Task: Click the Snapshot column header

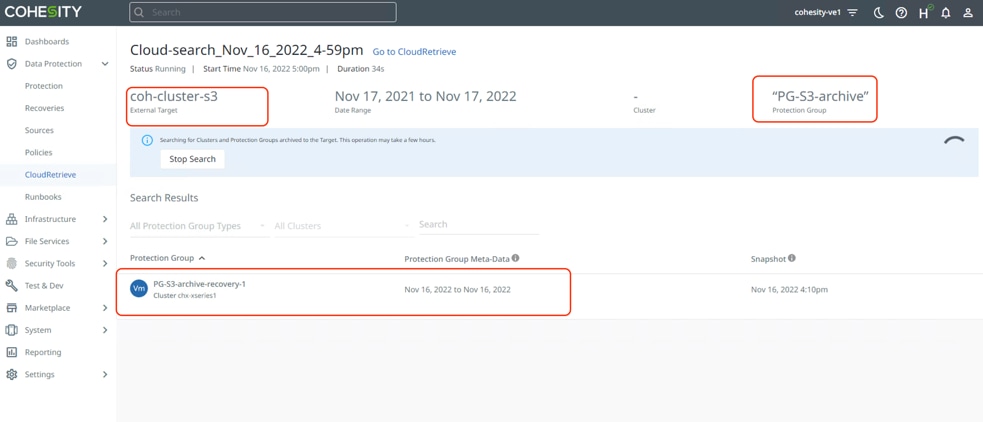Action: pos(768,258)
